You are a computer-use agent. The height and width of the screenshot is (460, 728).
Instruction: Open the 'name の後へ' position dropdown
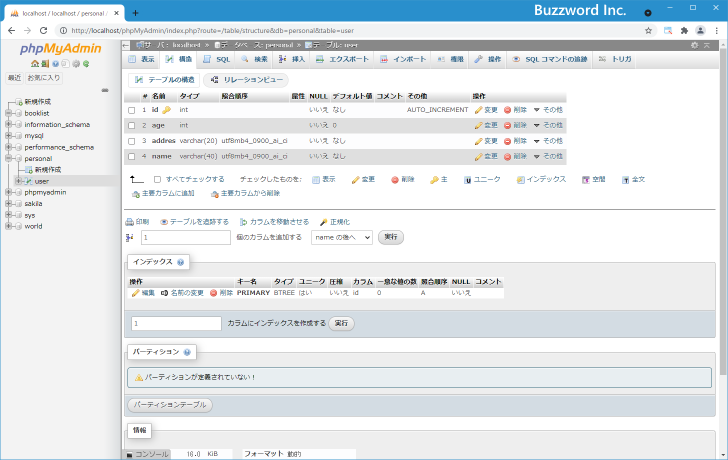tap(340, 238)
